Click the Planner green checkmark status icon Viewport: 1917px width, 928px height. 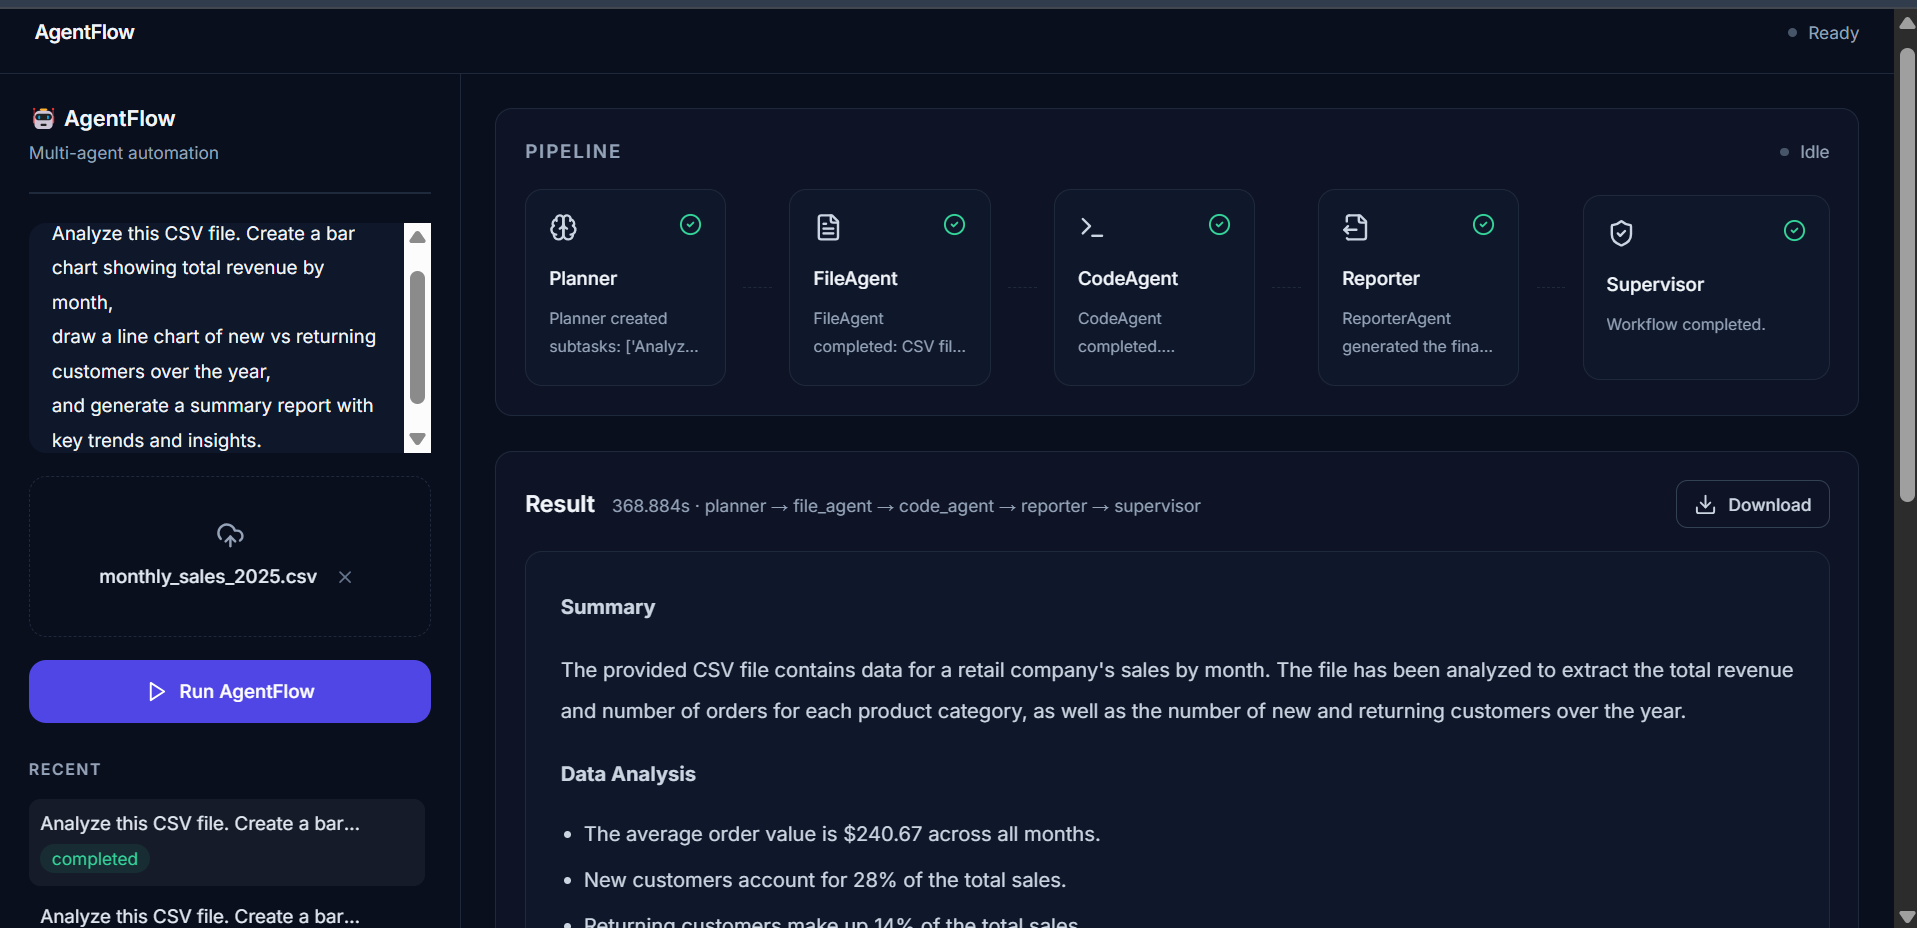[690, 225]
